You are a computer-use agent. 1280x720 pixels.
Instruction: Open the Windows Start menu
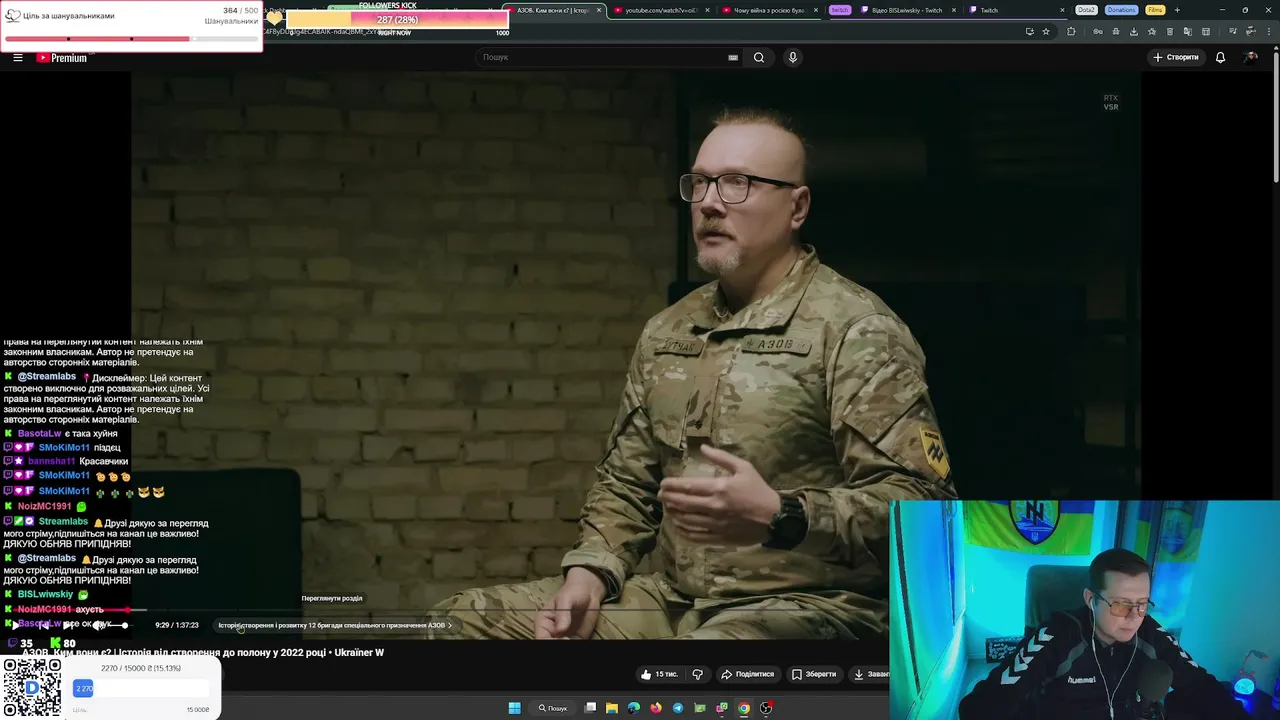[514, 708]
